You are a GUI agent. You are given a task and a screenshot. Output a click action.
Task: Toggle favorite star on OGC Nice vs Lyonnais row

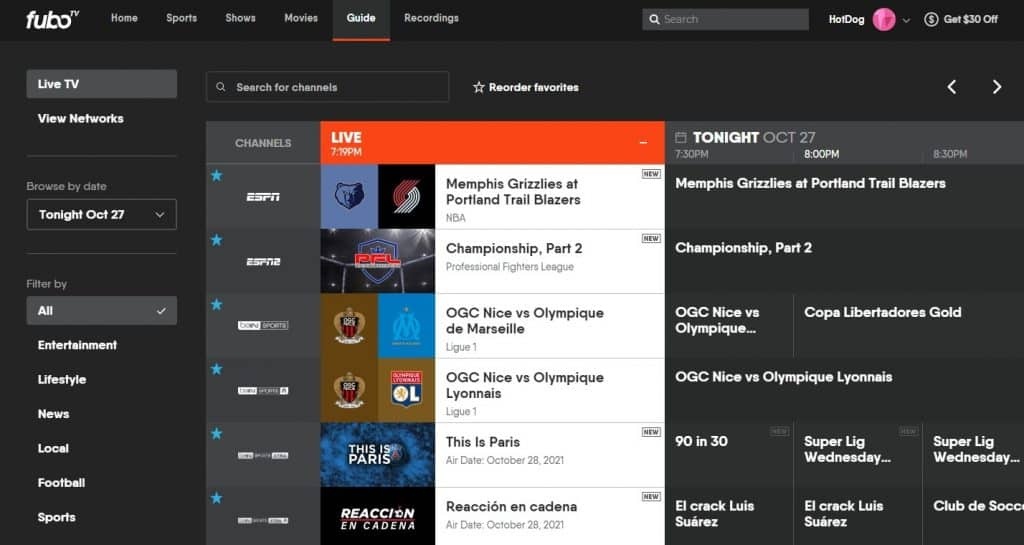pyautogui.click(x=217, y=369)
